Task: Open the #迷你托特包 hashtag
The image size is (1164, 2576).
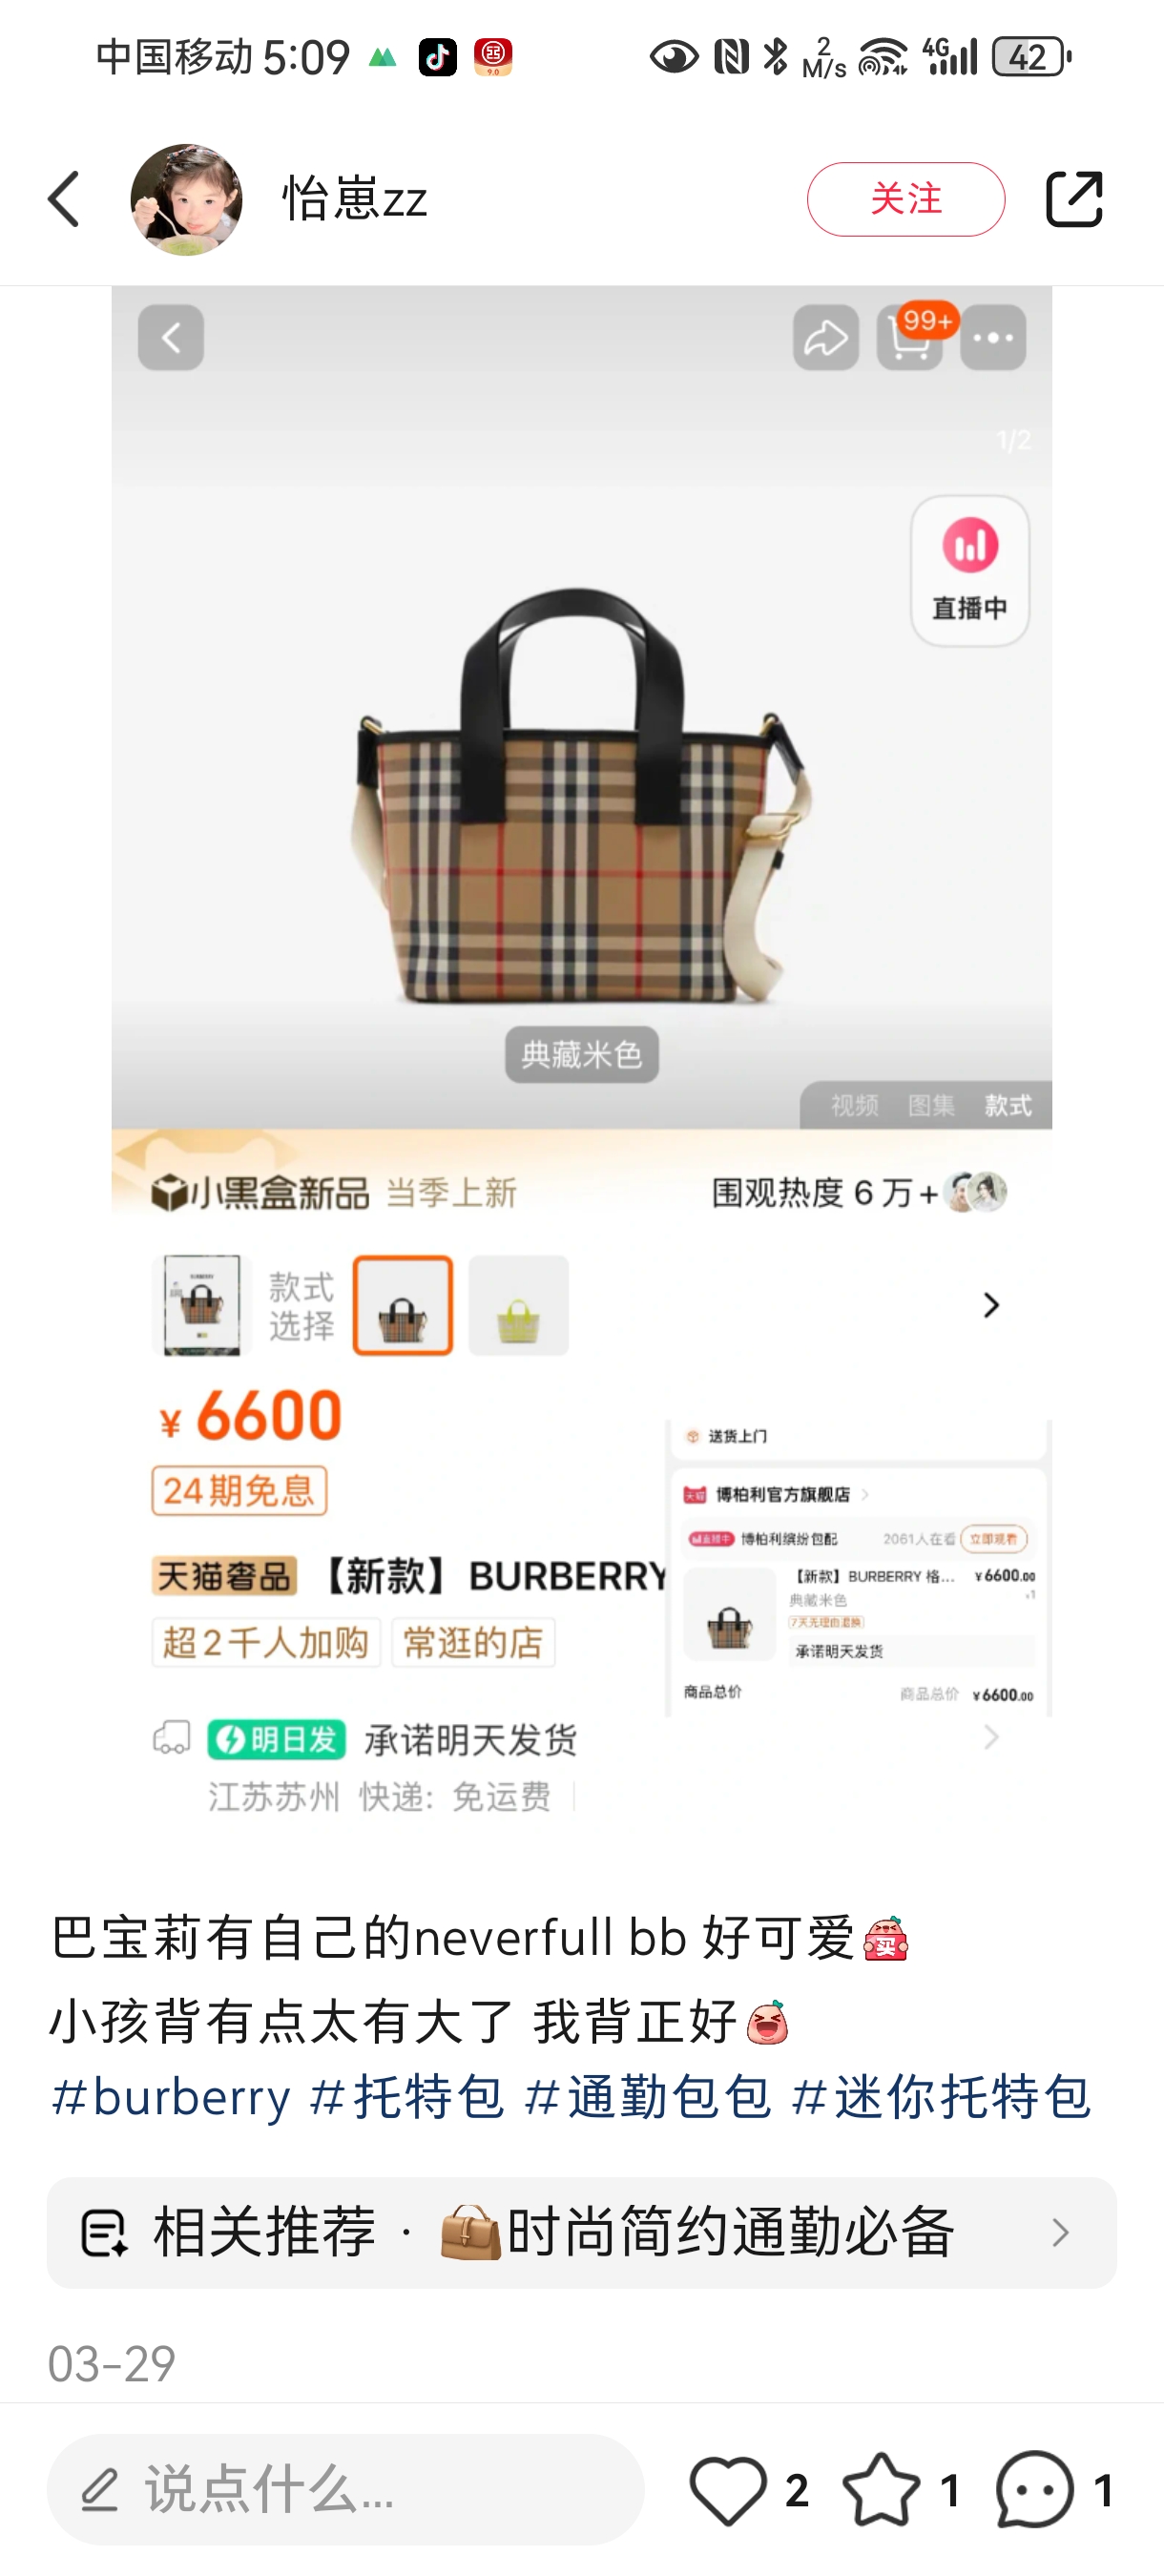Action: (941, 2097)
